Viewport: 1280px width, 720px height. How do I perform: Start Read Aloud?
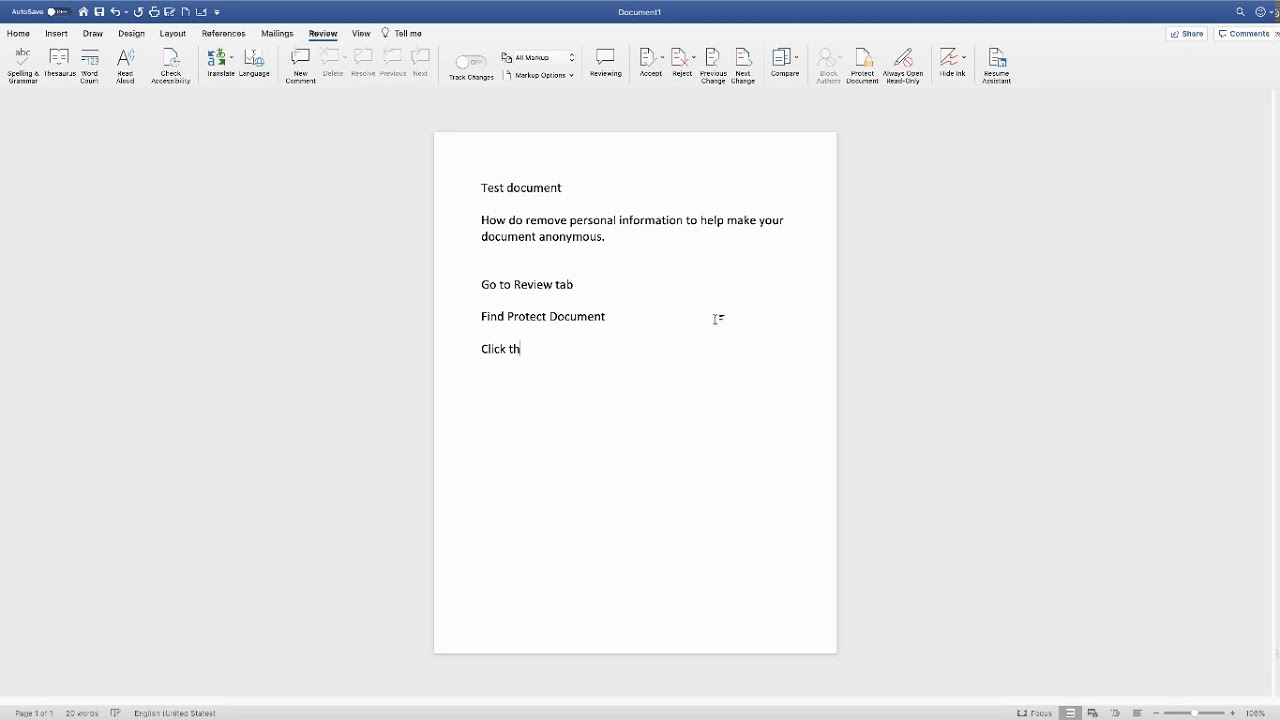[125, 65]
